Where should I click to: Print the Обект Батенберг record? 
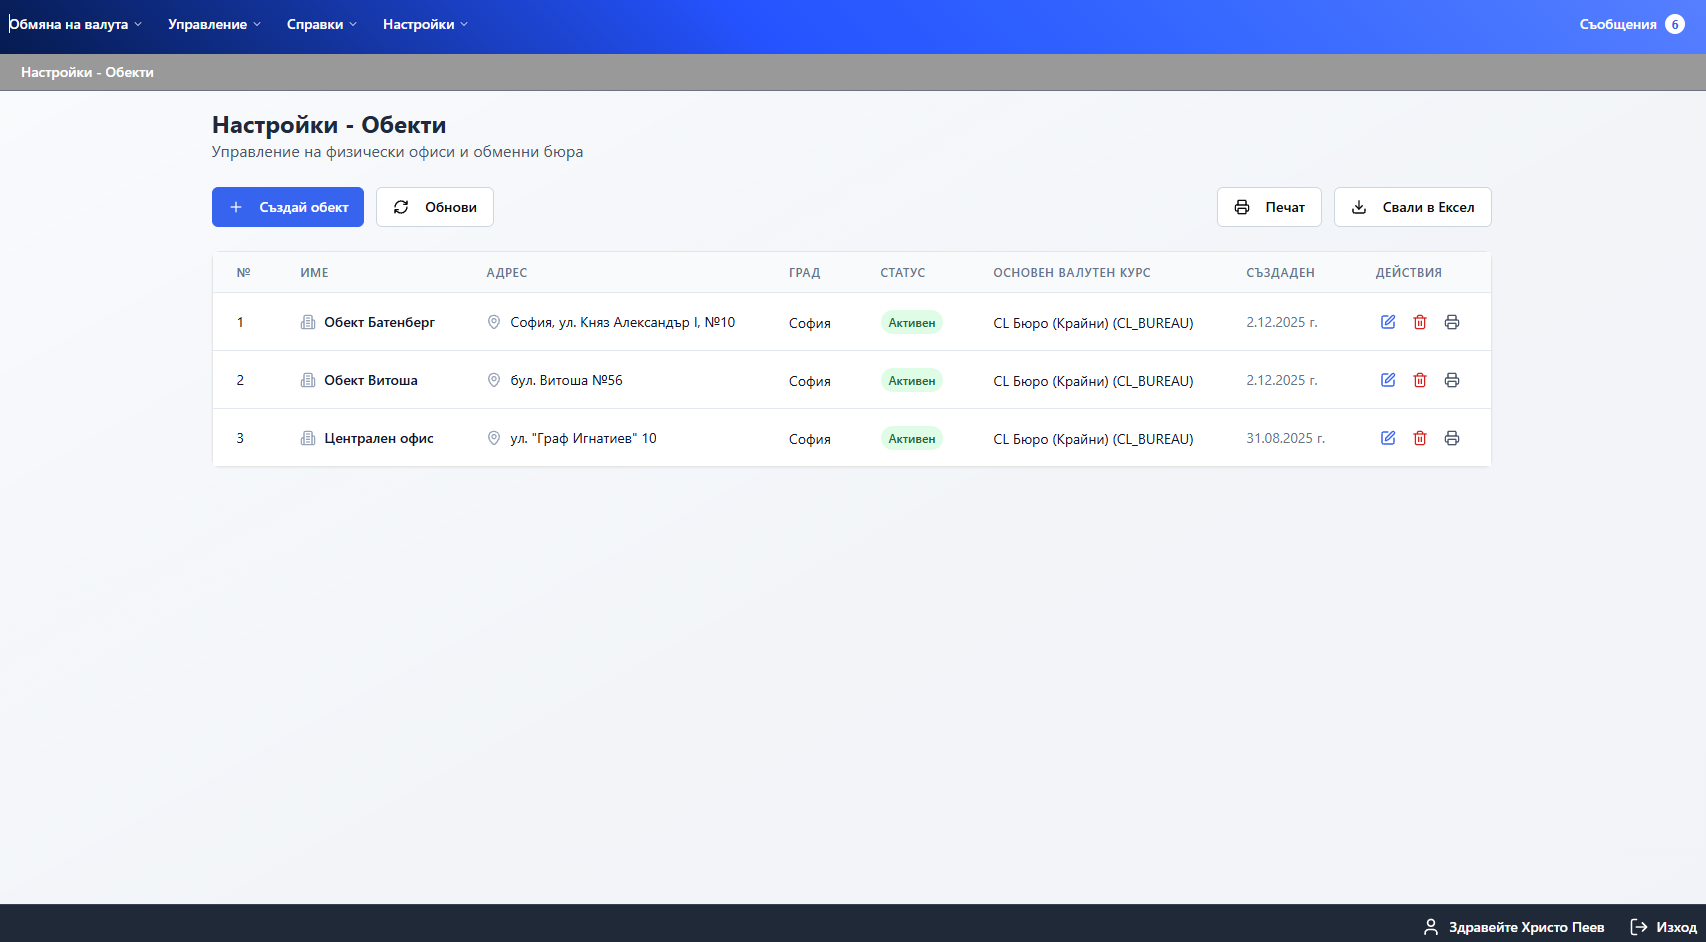coord(1452,322)
